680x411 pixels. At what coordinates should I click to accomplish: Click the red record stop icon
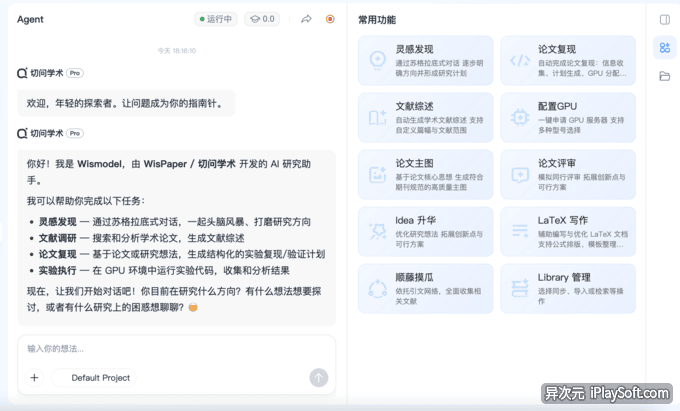coord(330,19)
